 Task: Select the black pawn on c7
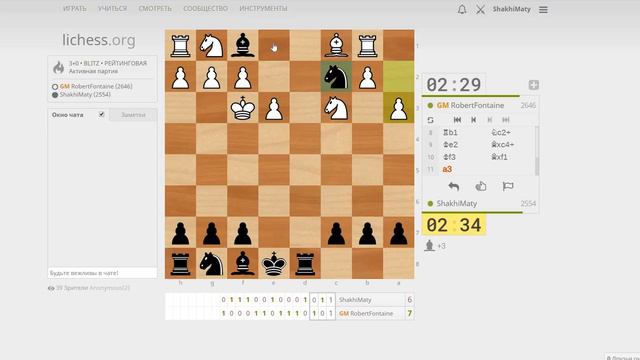(x=336, y=232)
